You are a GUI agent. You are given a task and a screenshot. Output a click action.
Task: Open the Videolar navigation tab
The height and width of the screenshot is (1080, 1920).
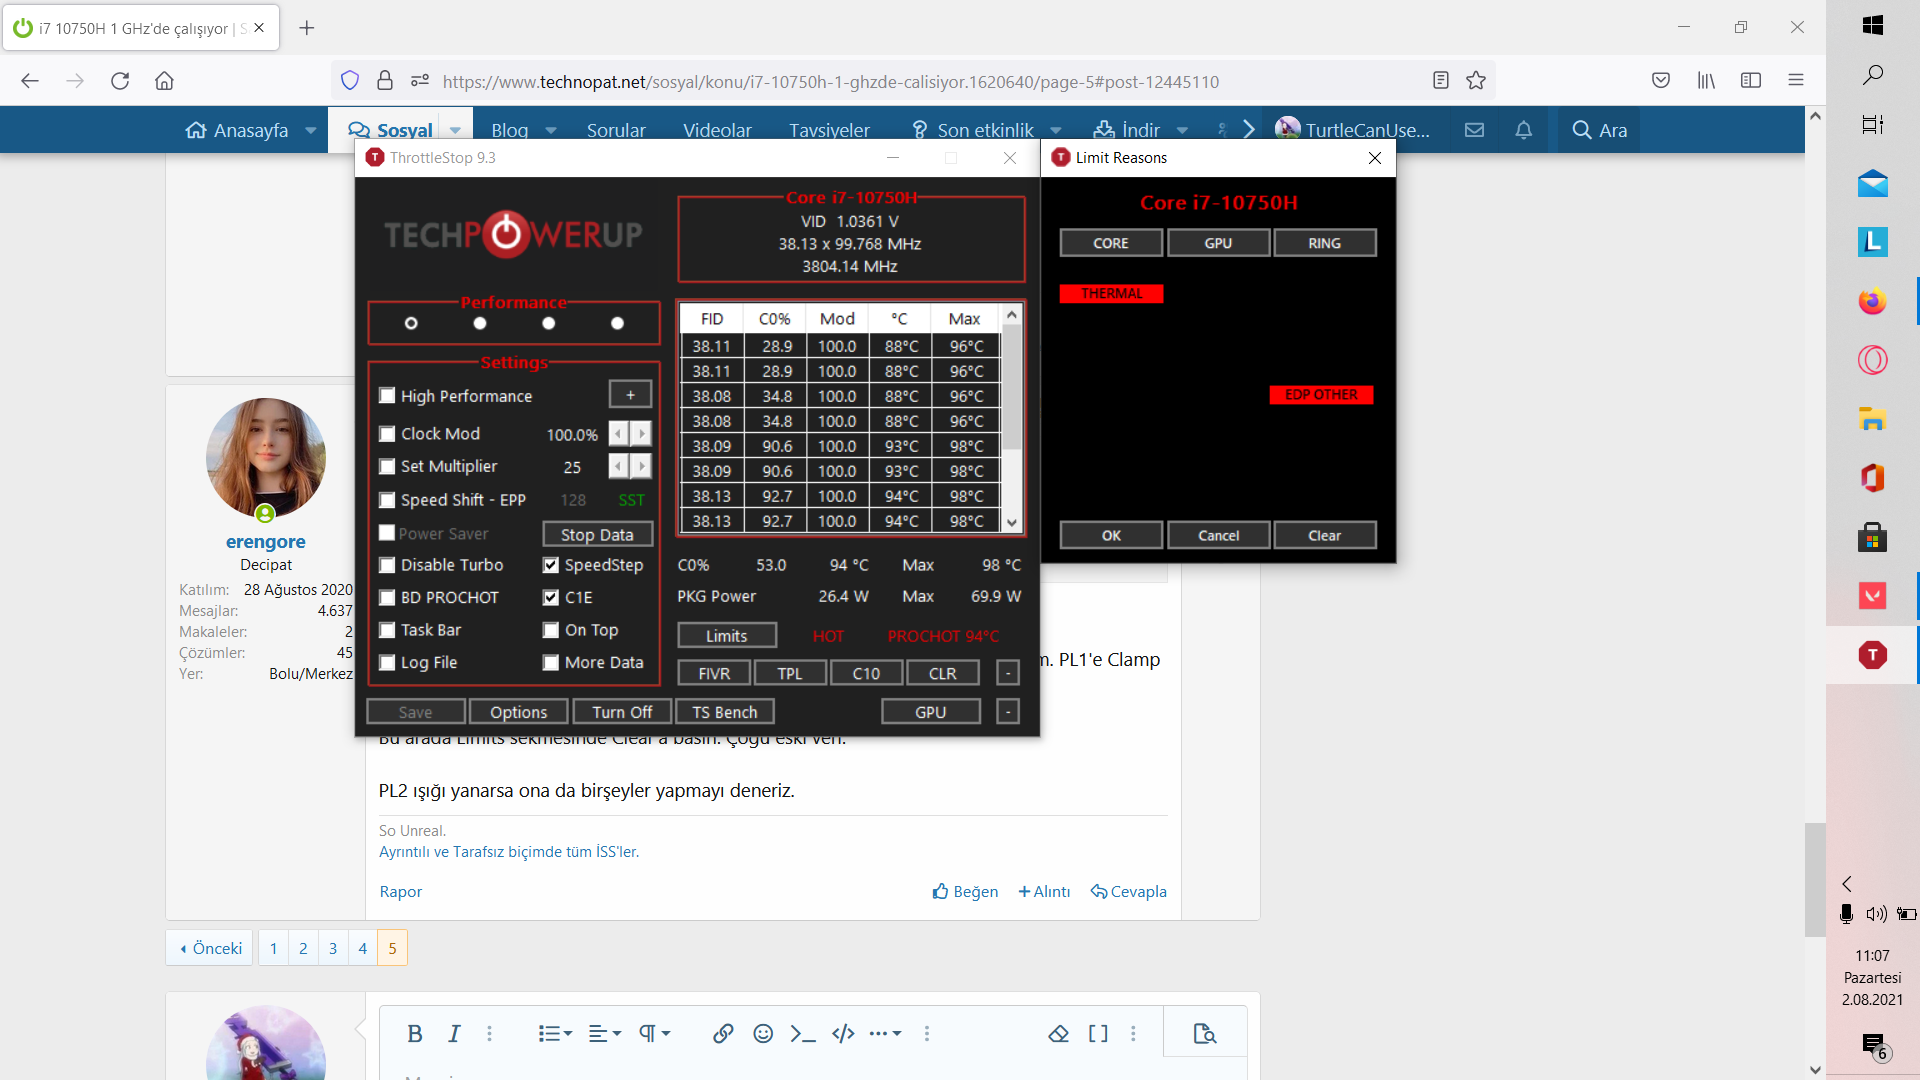coord(717,130)
